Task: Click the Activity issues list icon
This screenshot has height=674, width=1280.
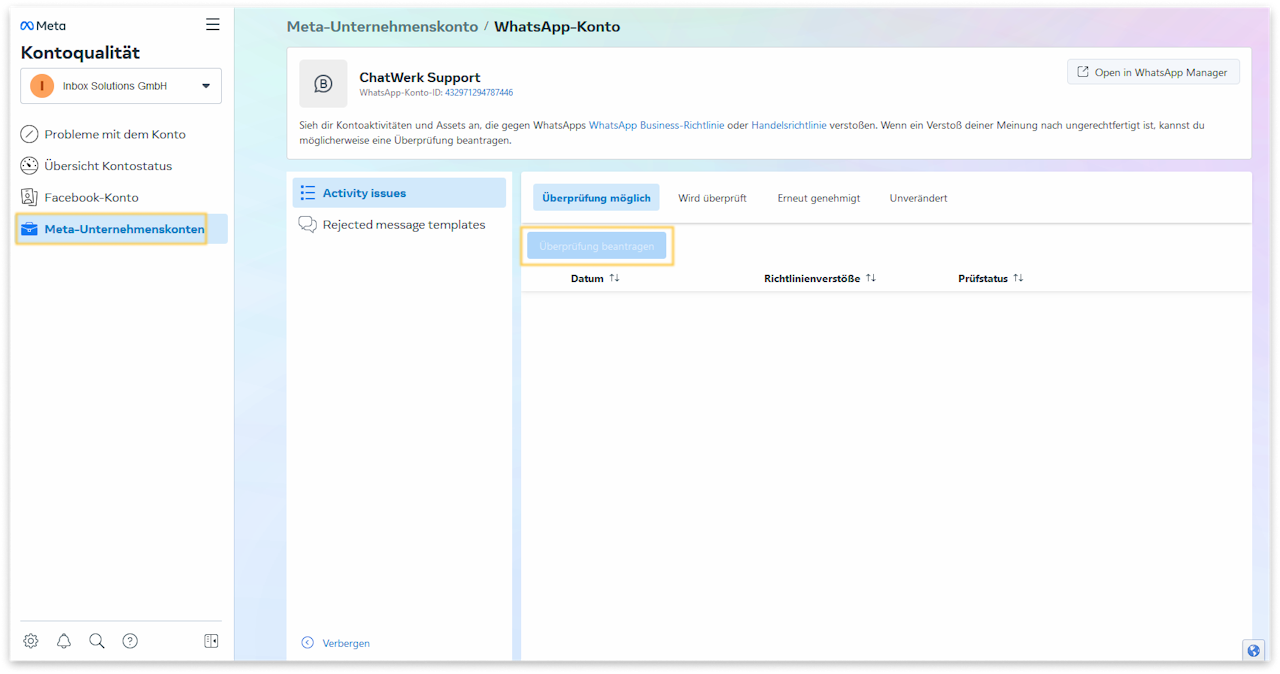Action: coord(308,193)
